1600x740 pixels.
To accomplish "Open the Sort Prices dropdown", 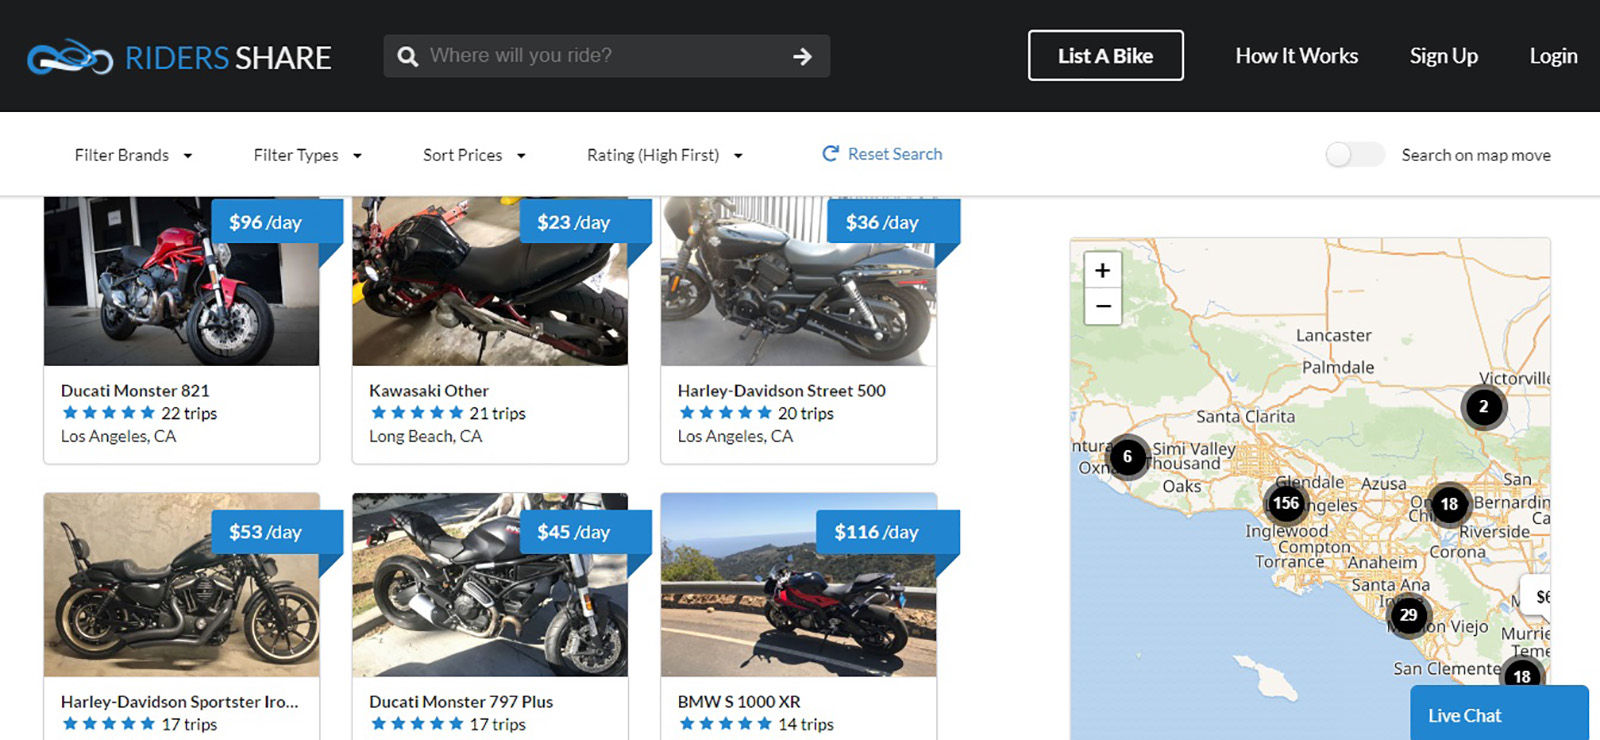I will [474, 155].
